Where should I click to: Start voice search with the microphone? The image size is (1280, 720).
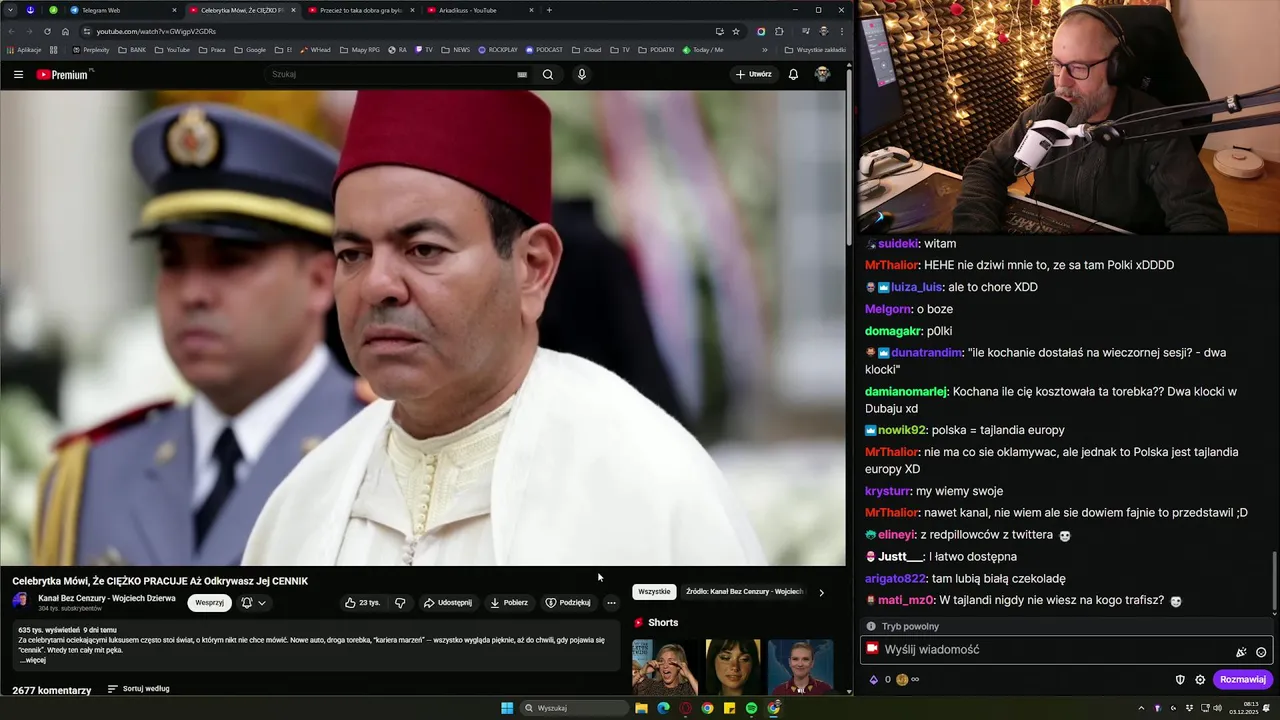point(582,74)
